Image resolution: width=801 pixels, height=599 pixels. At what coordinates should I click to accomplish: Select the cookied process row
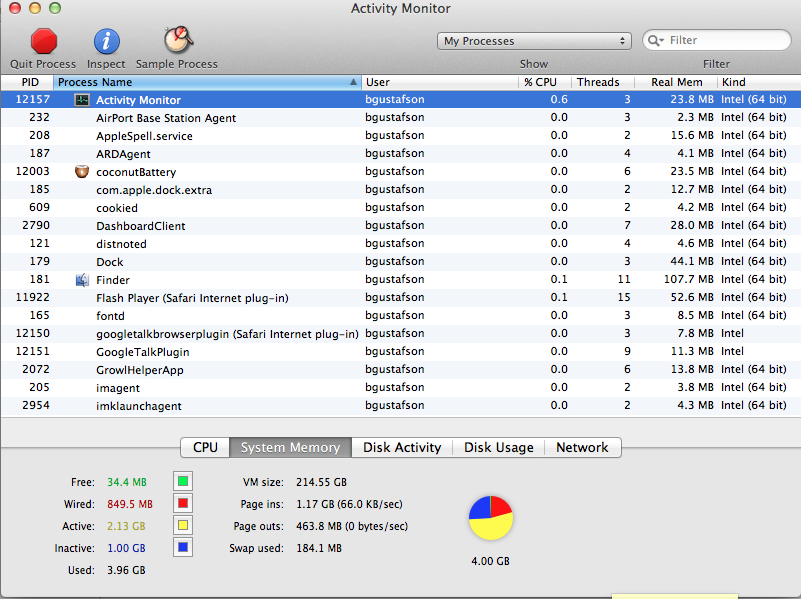[400, 207]
